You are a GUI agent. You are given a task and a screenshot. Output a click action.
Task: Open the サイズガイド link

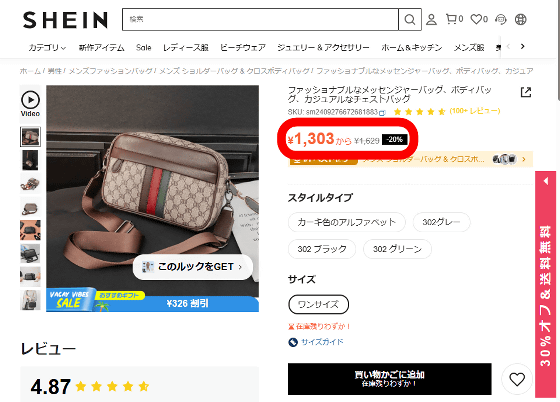click(x=316, y=342)
